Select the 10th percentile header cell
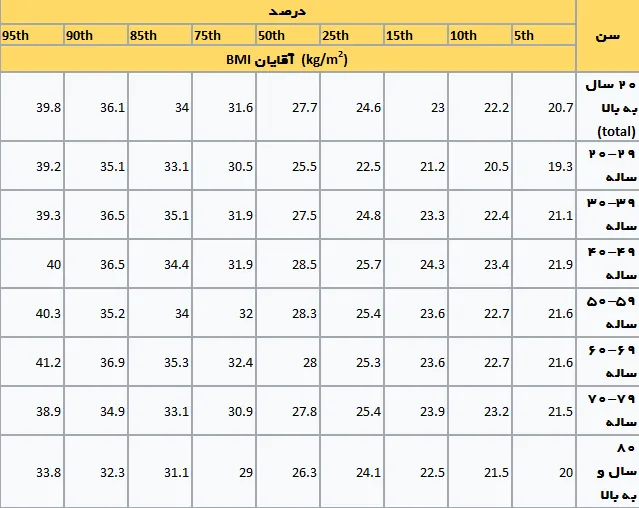This screenshot has width=639, height=508. 480,35
